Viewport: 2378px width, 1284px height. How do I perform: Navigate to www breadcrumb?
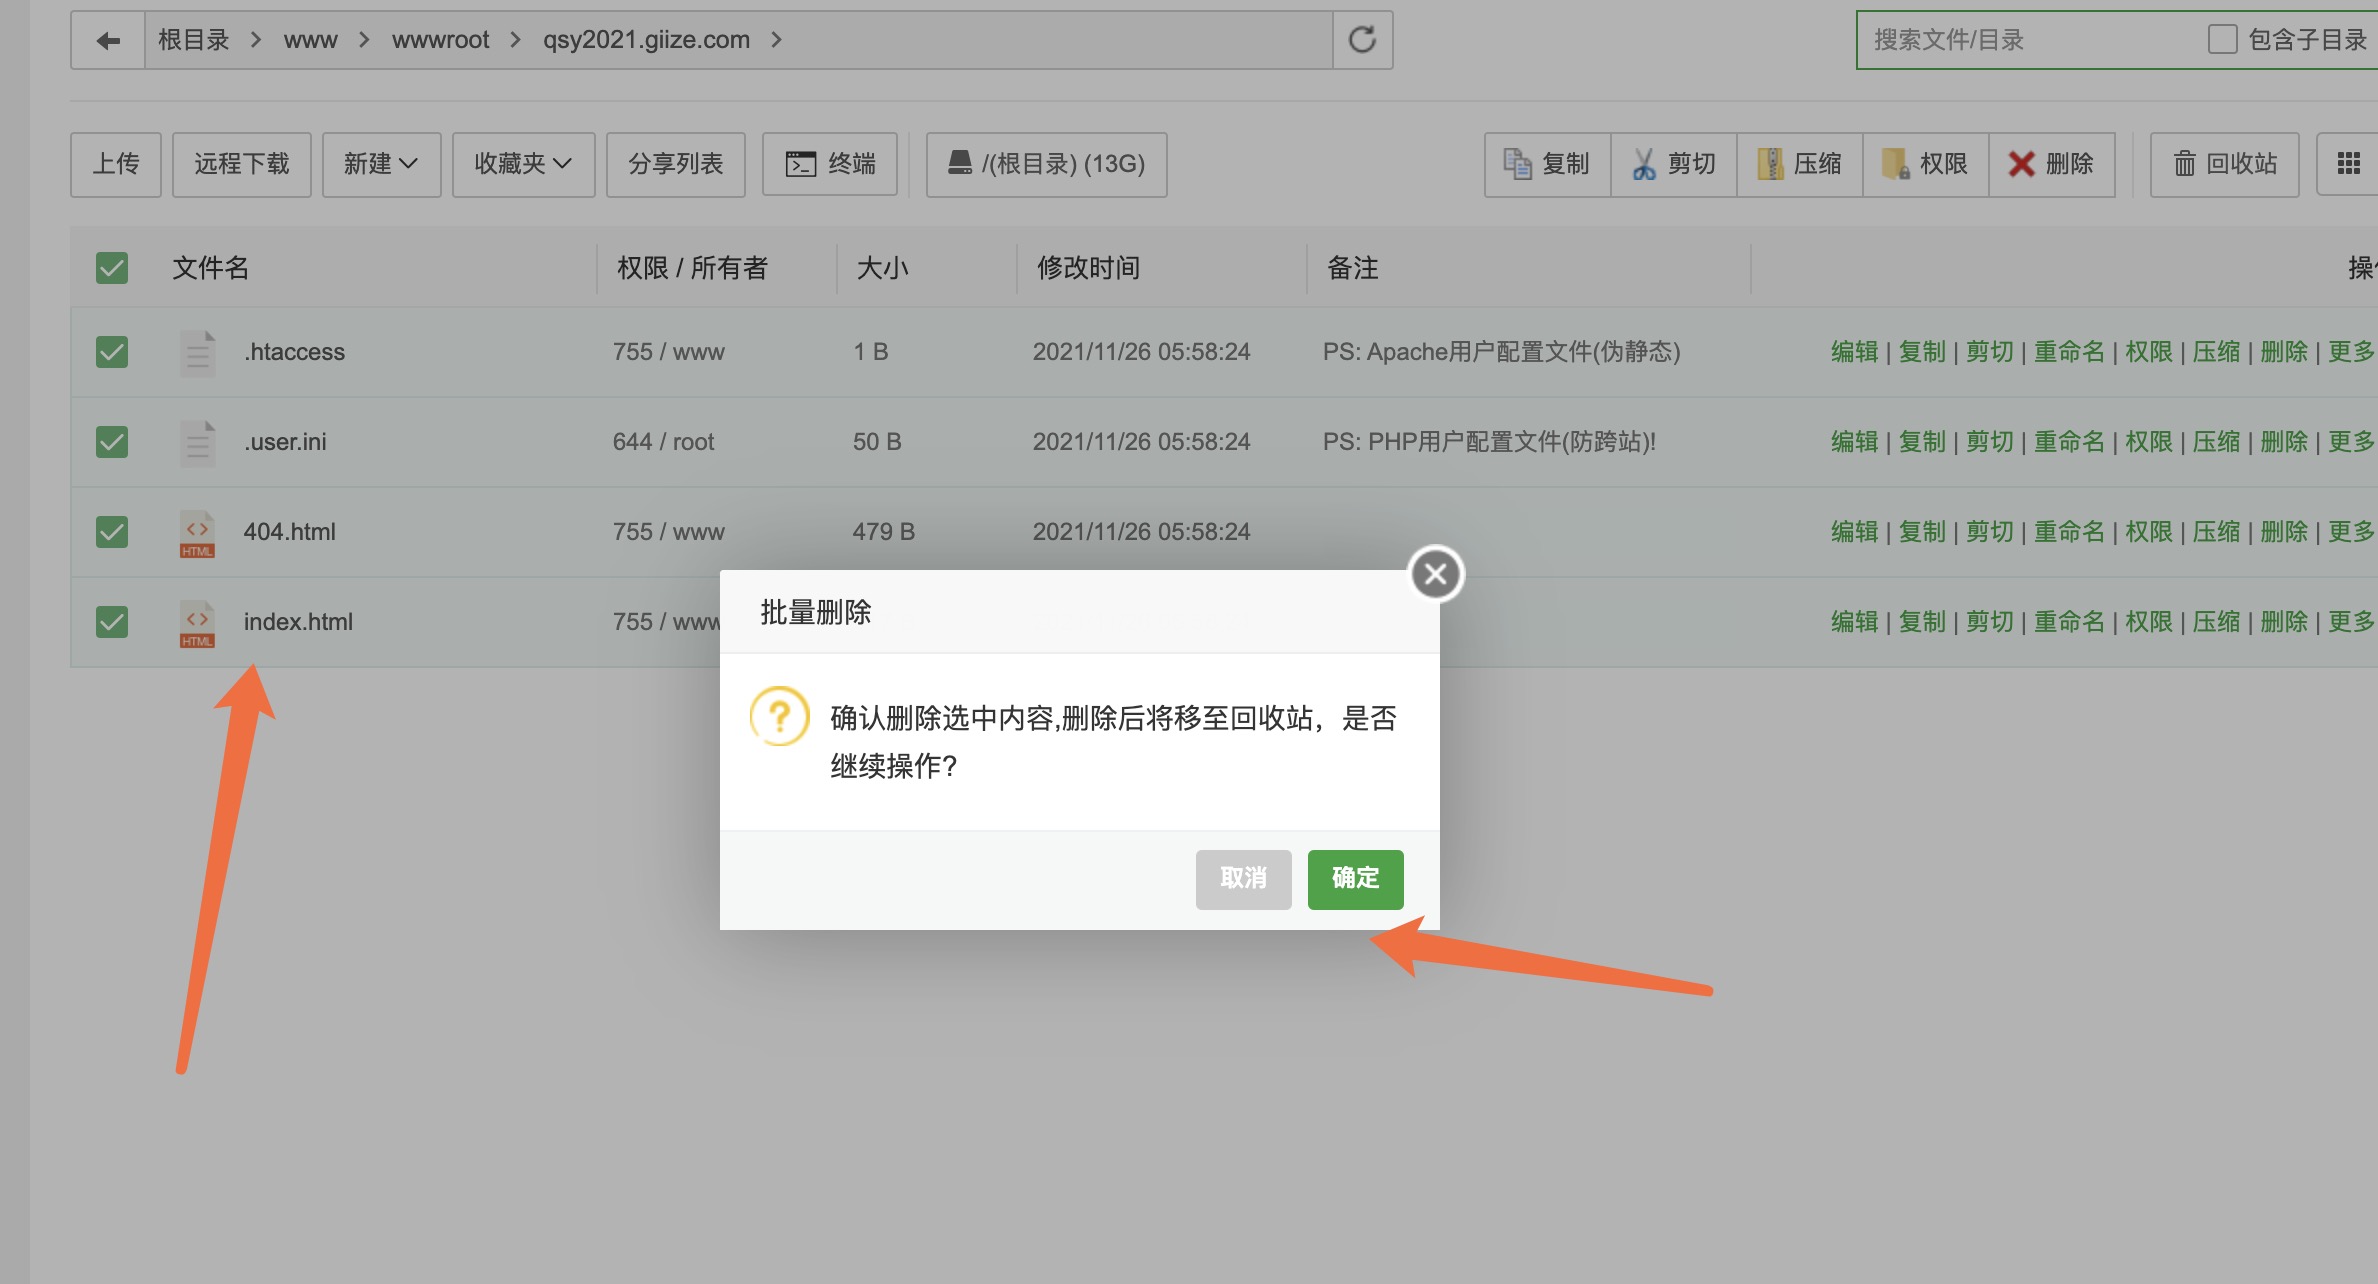point(310,40)
